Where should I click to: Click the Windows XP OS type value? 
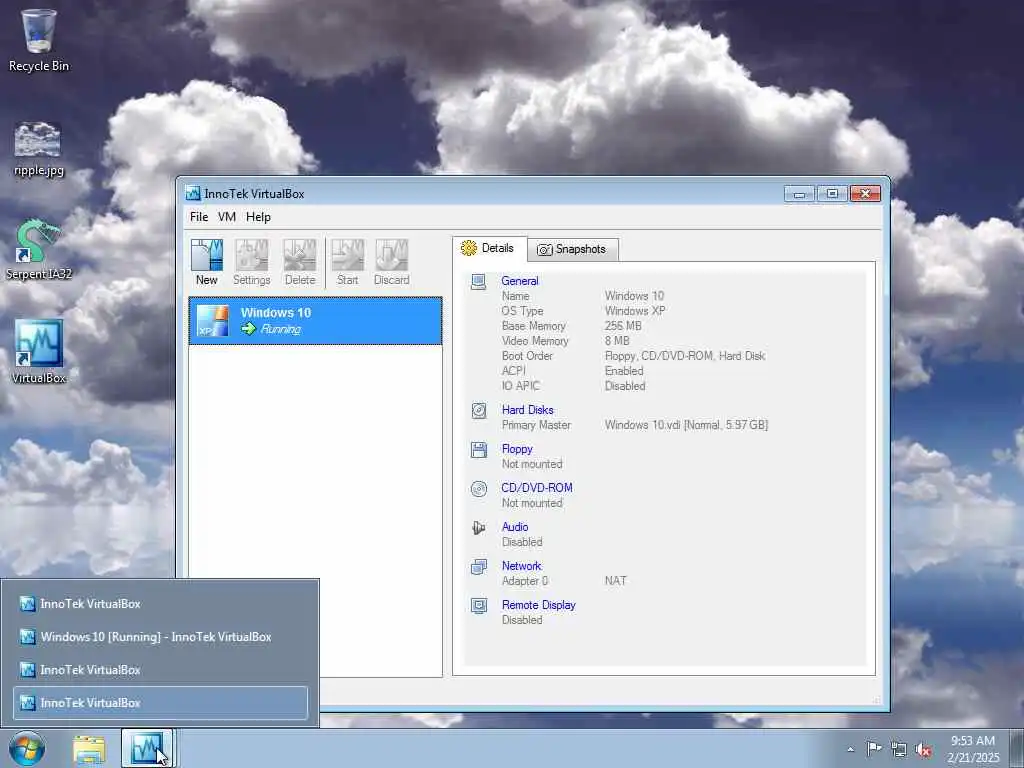click(635, 311)
